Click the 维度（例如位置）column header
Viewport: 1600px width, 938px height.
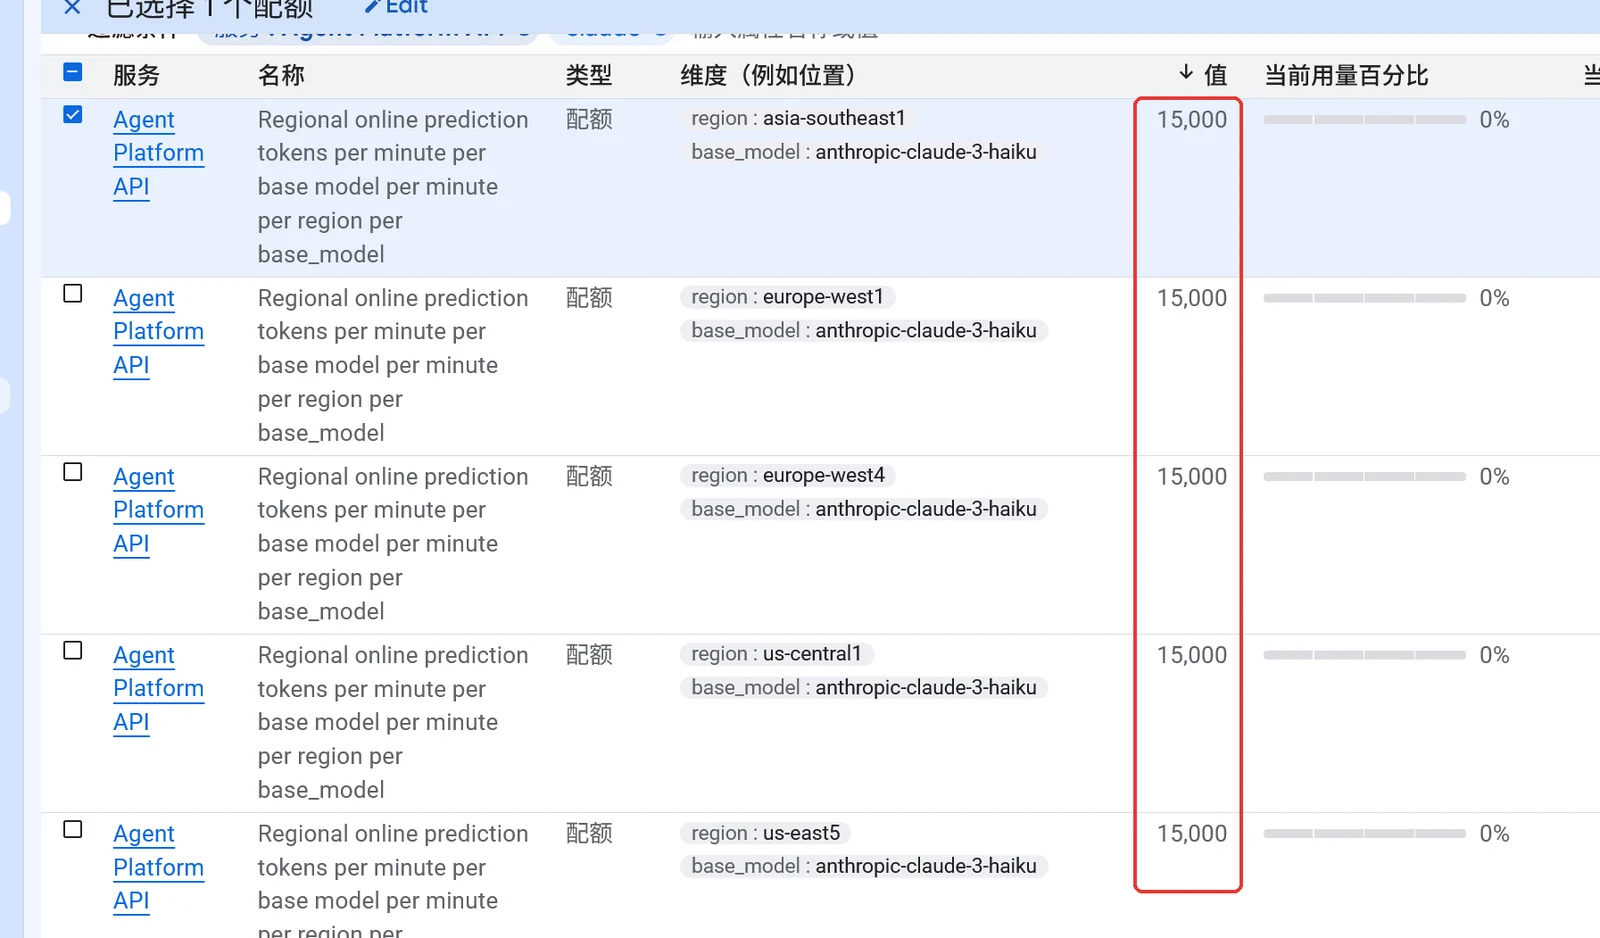pyautogui.click(x=768, y=75)
